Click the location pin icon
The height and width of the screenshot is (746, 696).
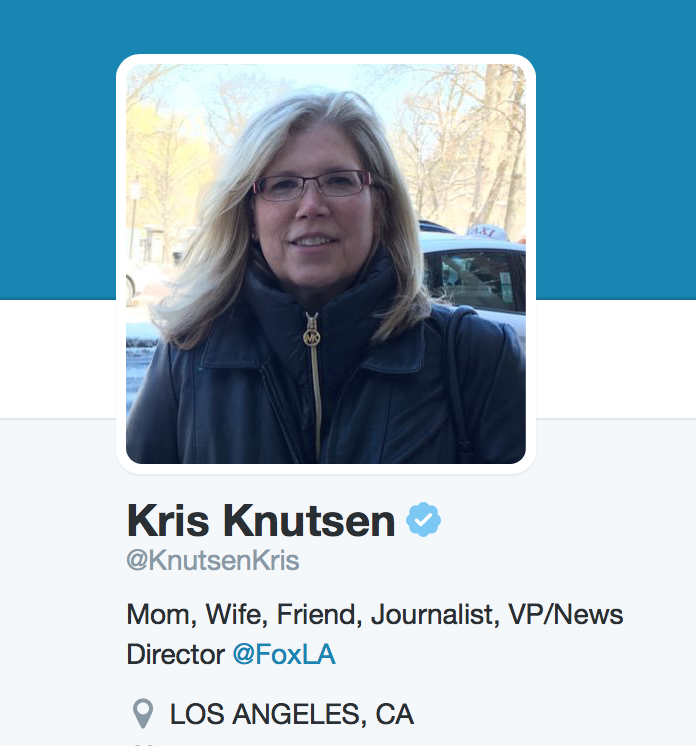tap(143, 714)
